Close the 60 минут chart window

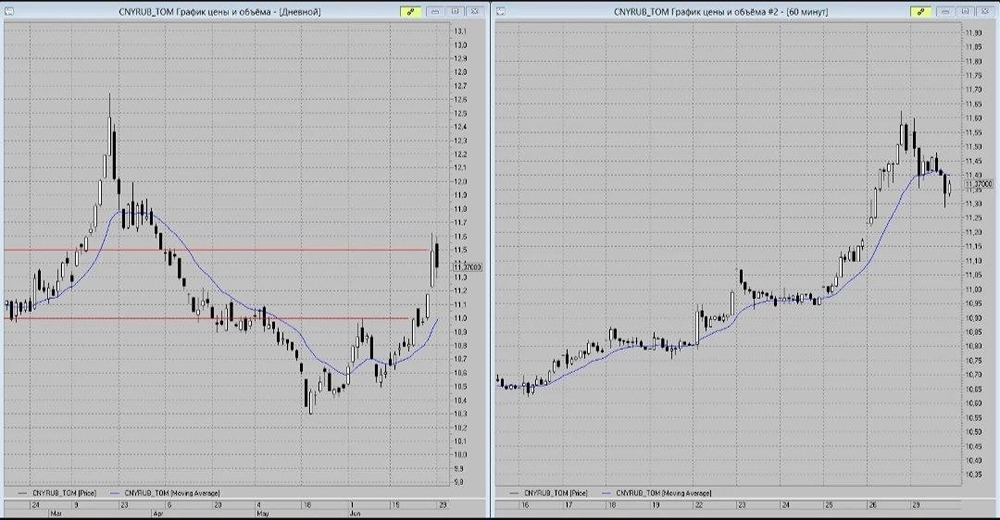985,11
